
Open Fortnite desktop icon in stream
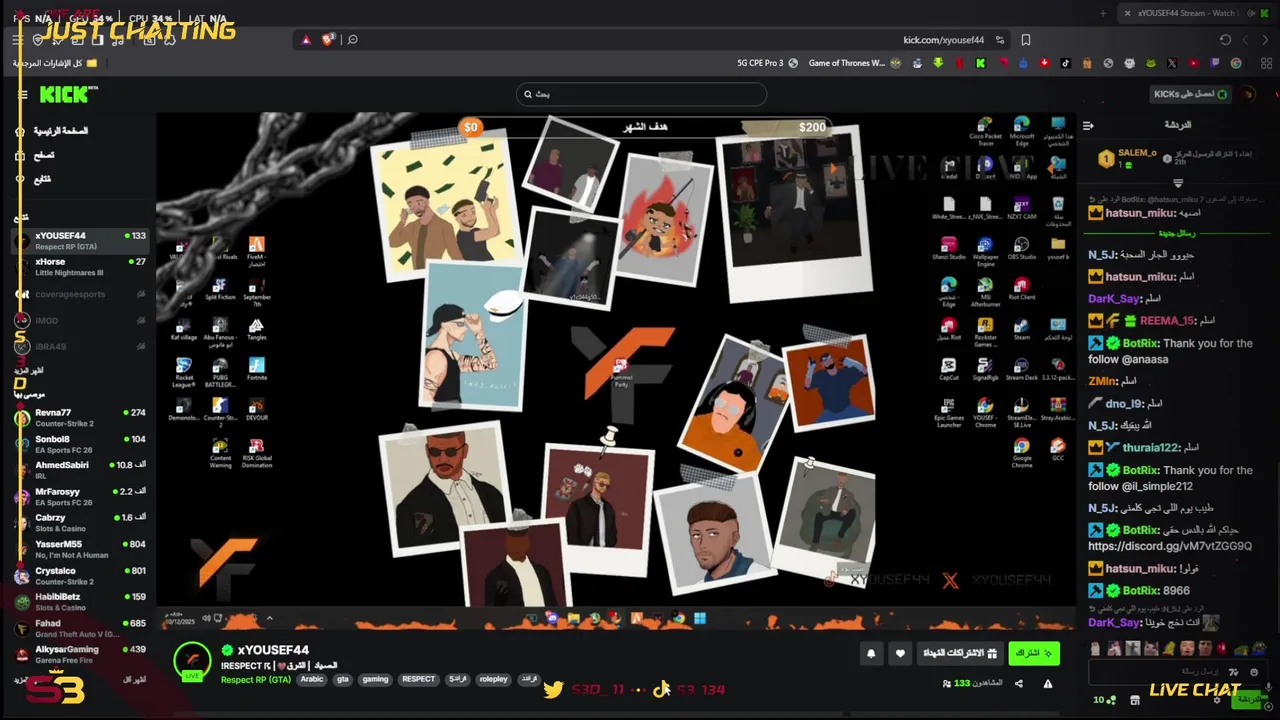coord(256,369)
